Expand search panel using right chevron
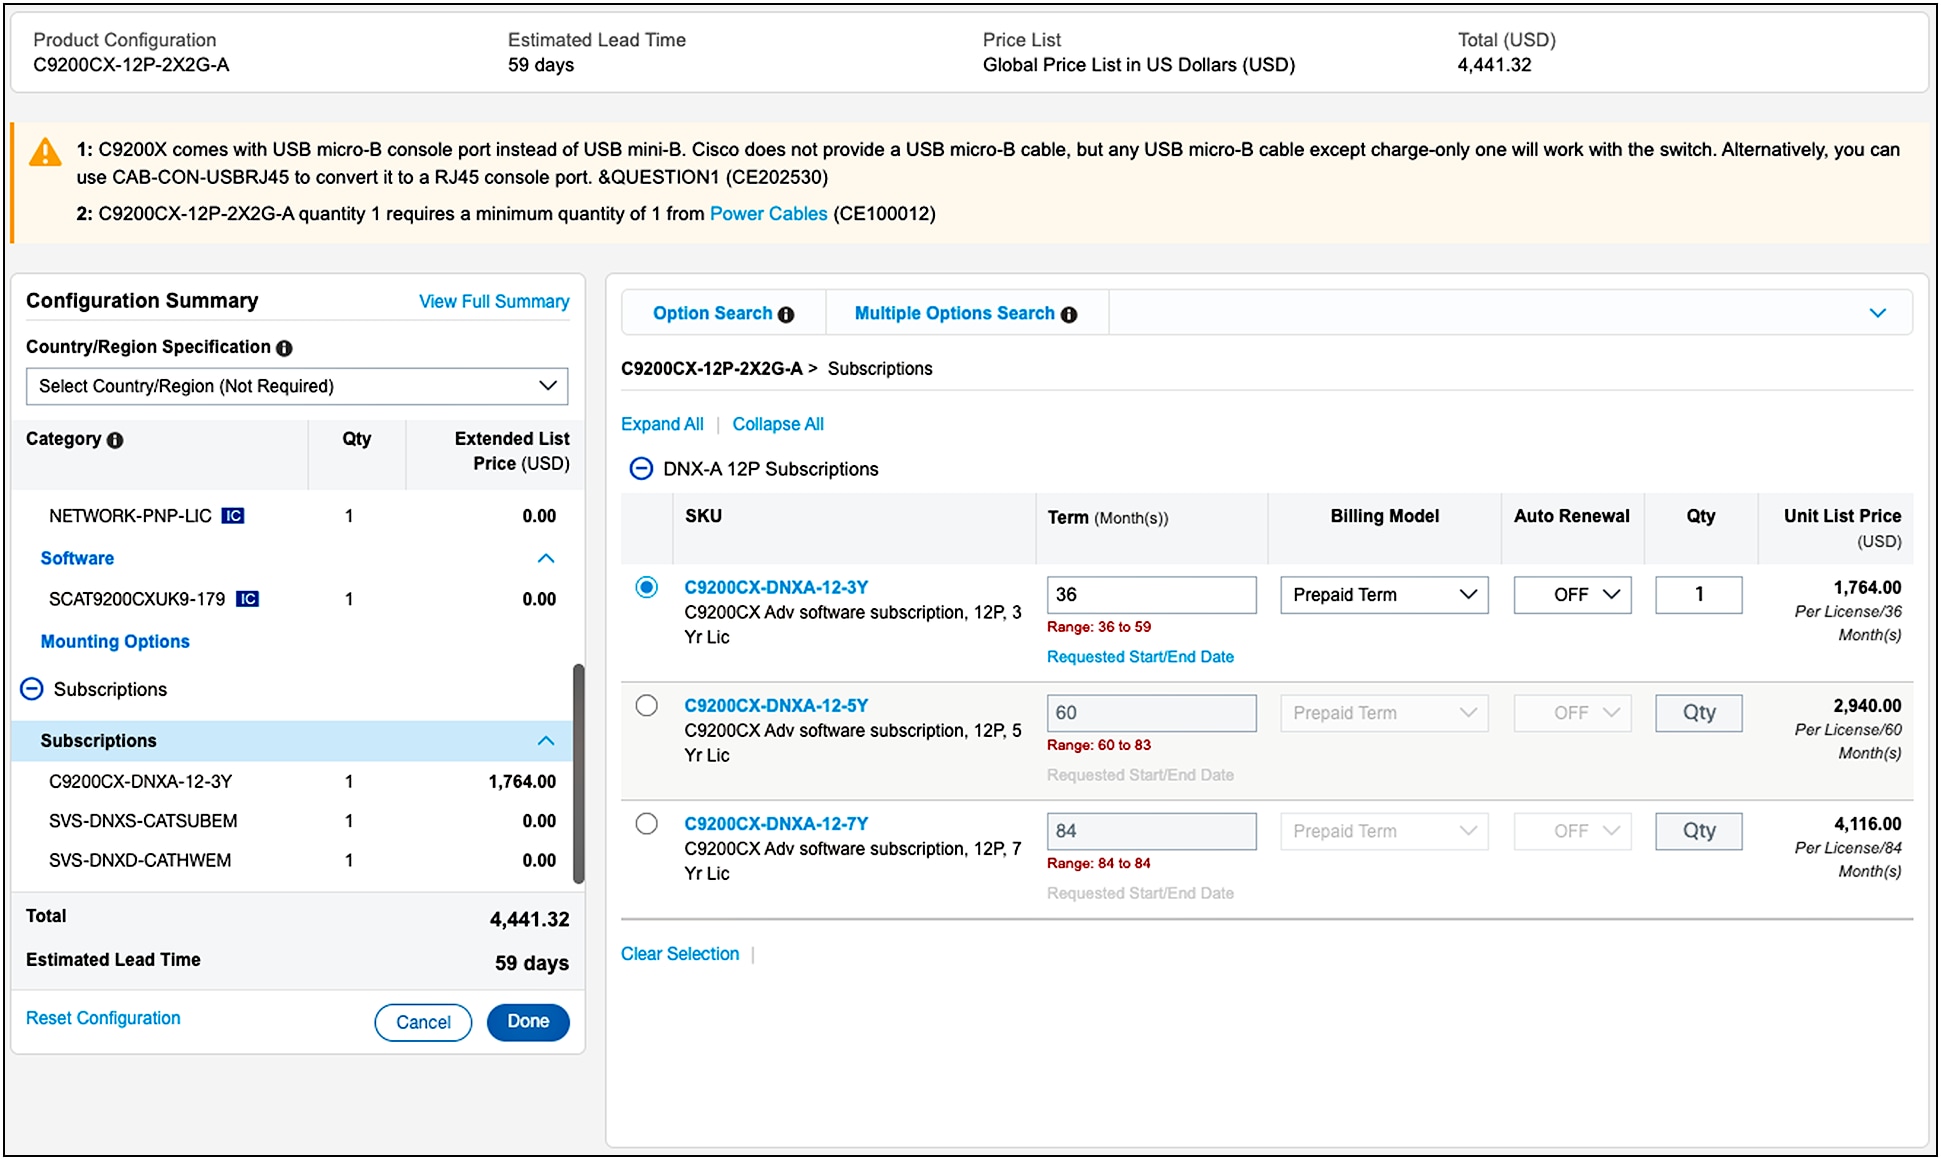Screen dimensions: 1941x1160 pos(1878,313)
